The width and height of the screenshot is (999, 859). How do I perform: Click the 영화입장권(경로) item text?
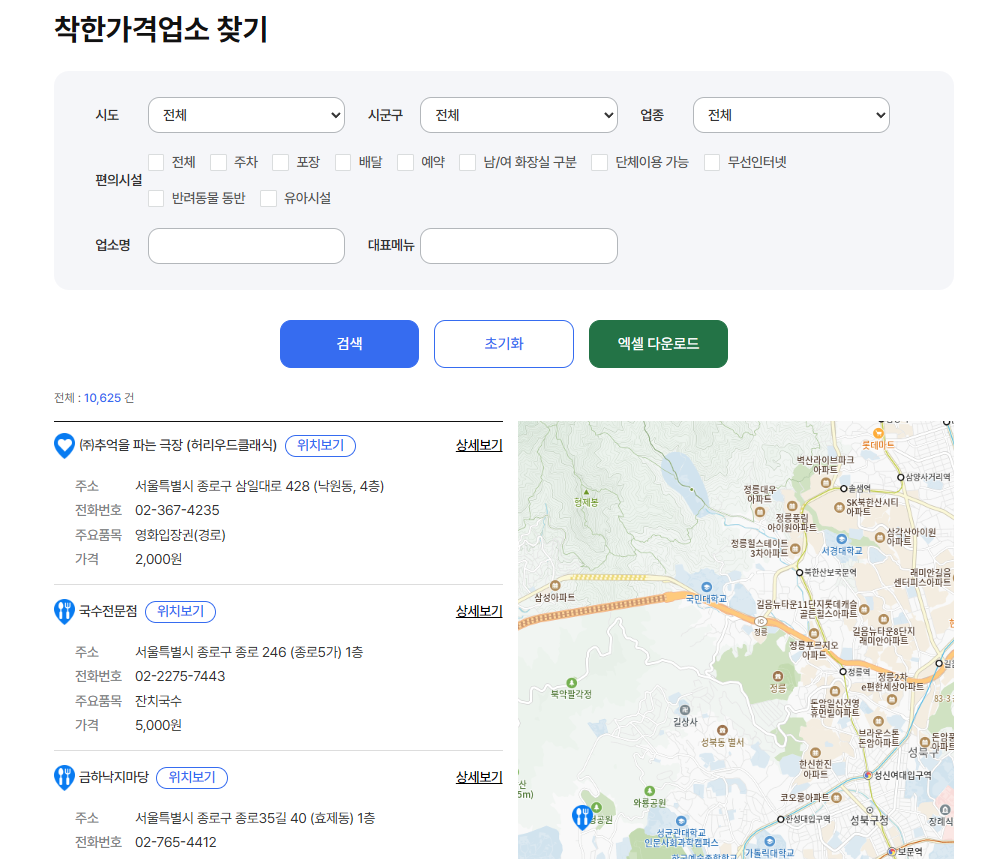click(x=180, y=535)
